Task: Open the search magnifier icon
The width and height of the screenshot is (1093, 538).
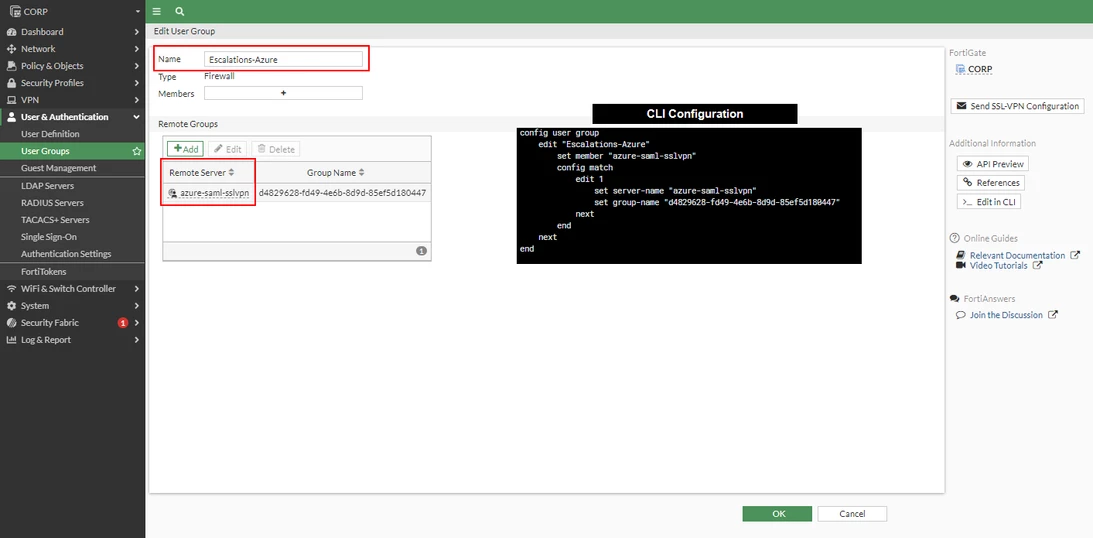Action: pos(180,12)
